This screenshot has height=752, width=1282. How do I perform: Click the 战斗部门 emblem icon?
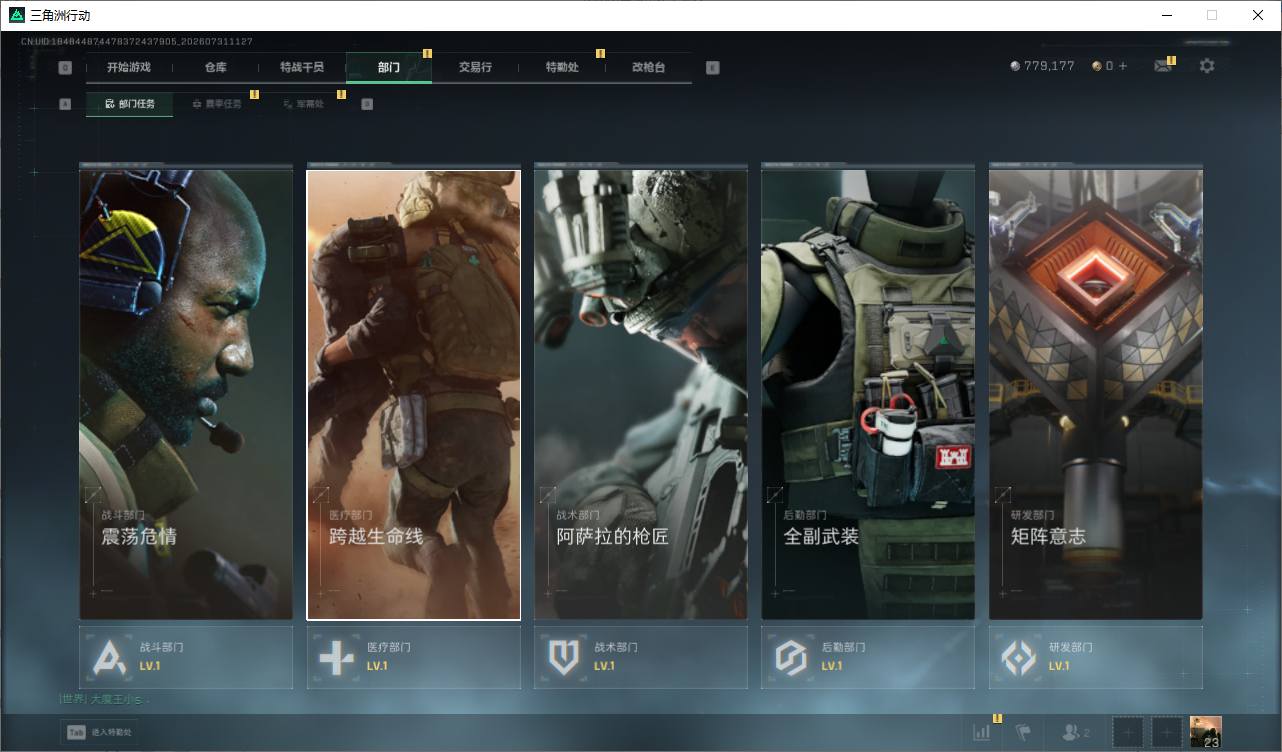[109, 658]
